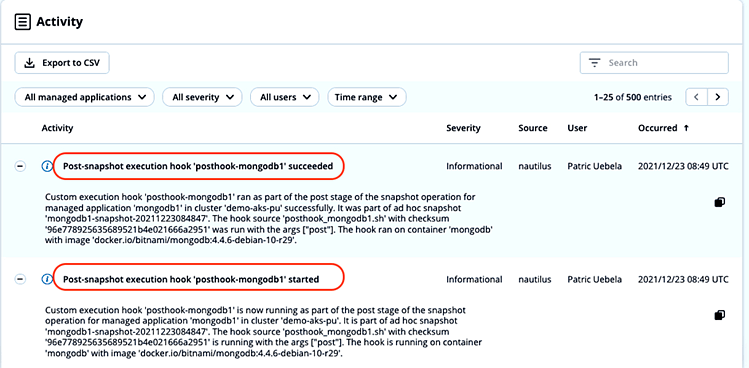Screen dimensions: 749x368
Task: Open the All users filter dropdown
Action: [x=284, y=97]
